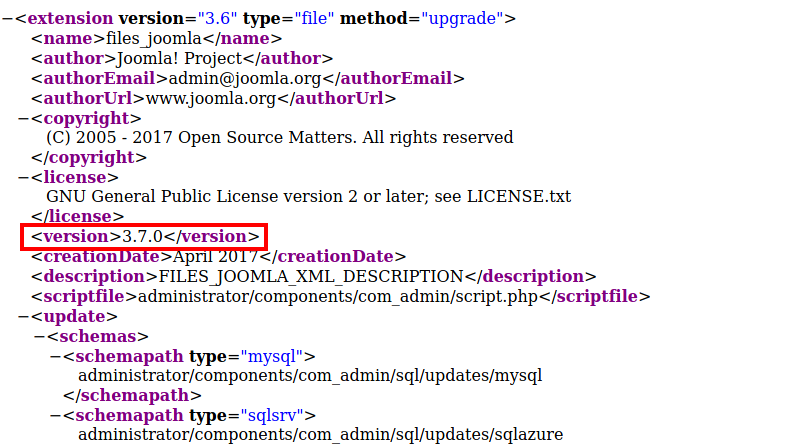Screen dimensions: 787x445
Task: Click the Joomla! Project author text
Action: click(x=180, y=59)
